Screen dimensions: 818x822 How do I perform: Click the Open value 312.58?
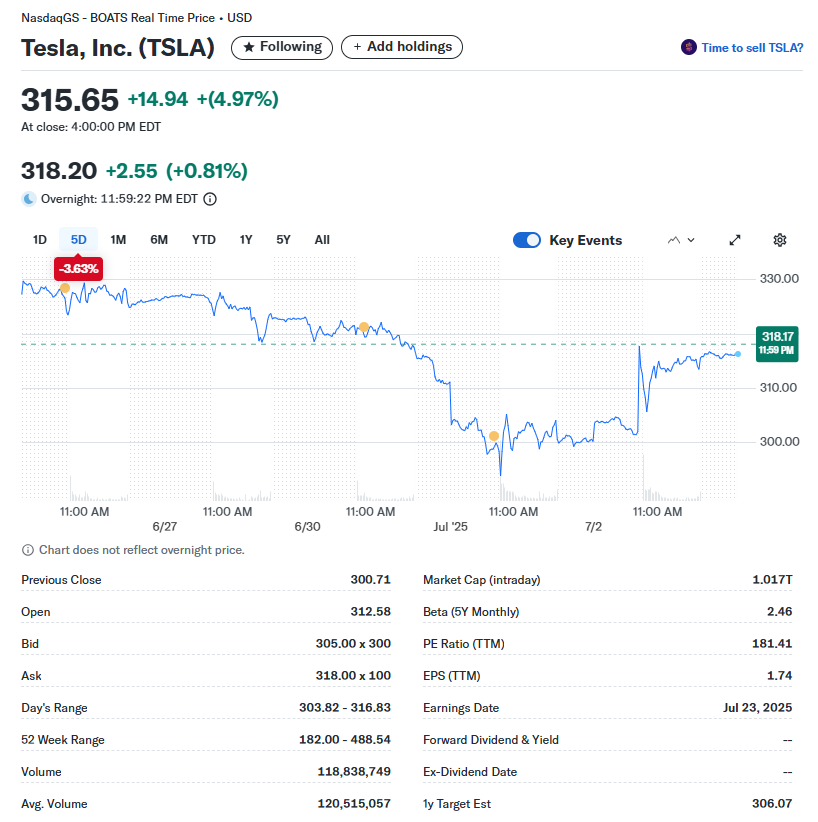[370, 611]
